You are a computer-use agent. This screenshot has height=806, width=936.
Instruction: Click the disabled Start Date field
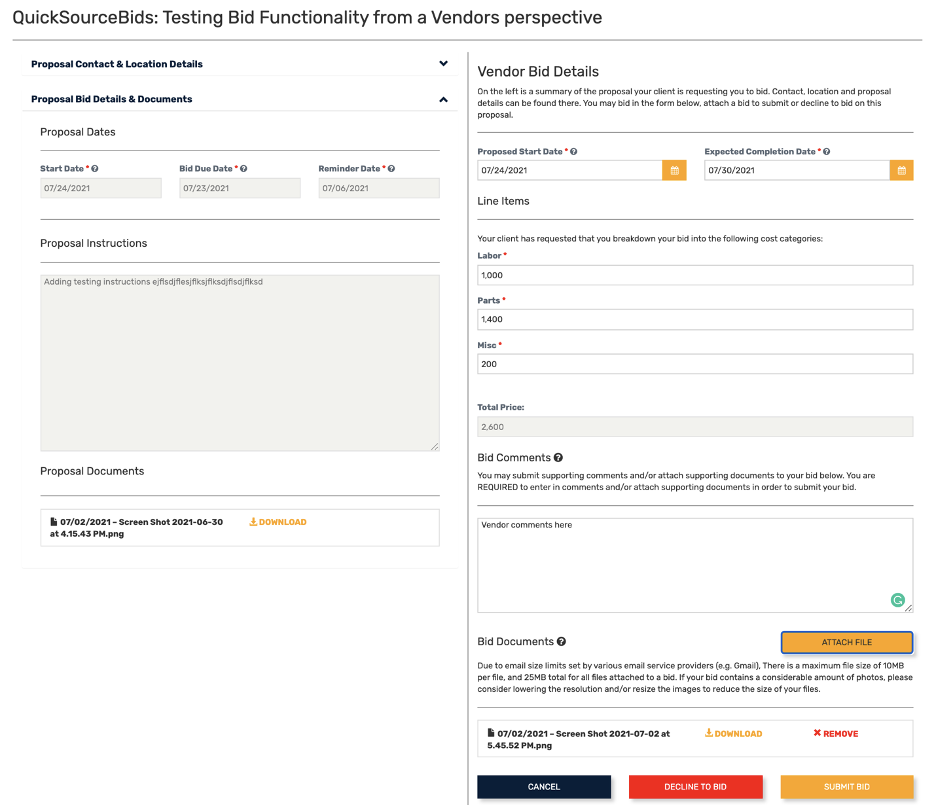[101, 188]
